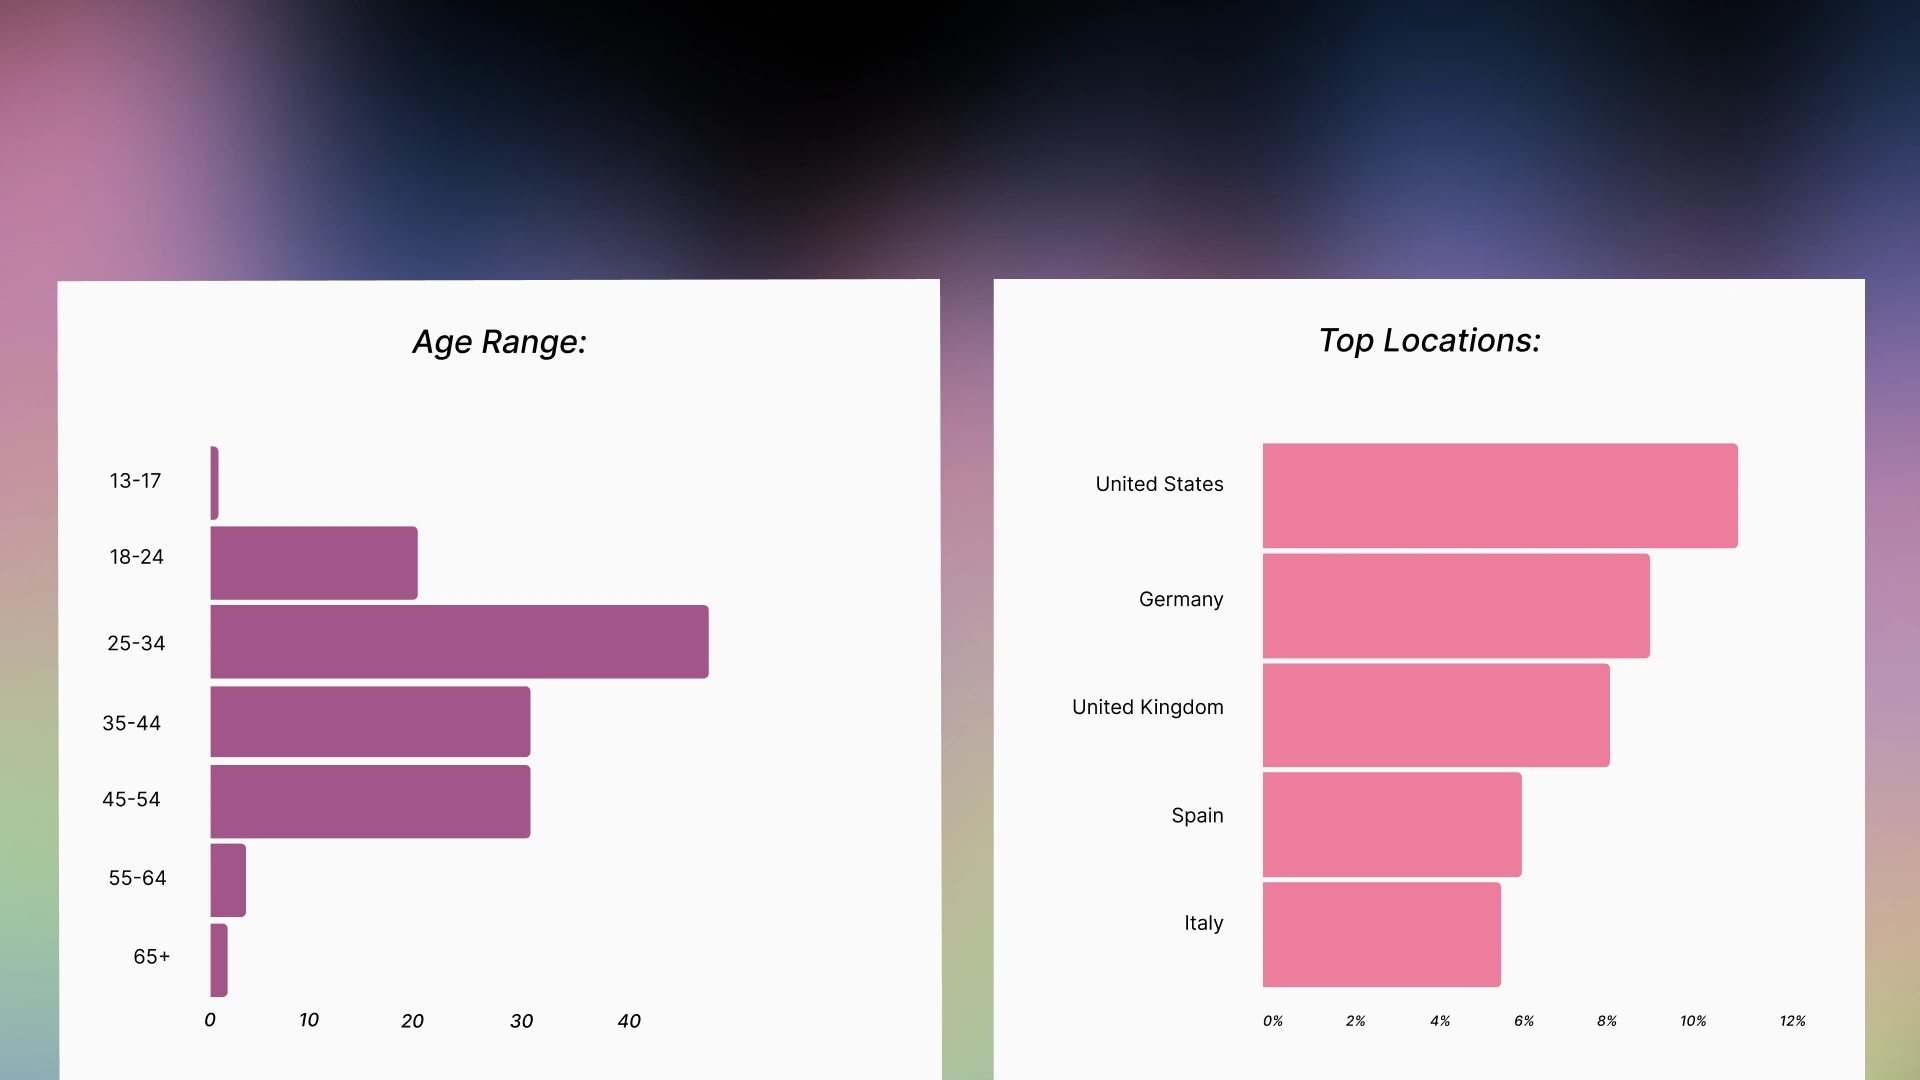Click the small 13-17 age bar
The image size is (1920, 1080).
click(215, 483)
